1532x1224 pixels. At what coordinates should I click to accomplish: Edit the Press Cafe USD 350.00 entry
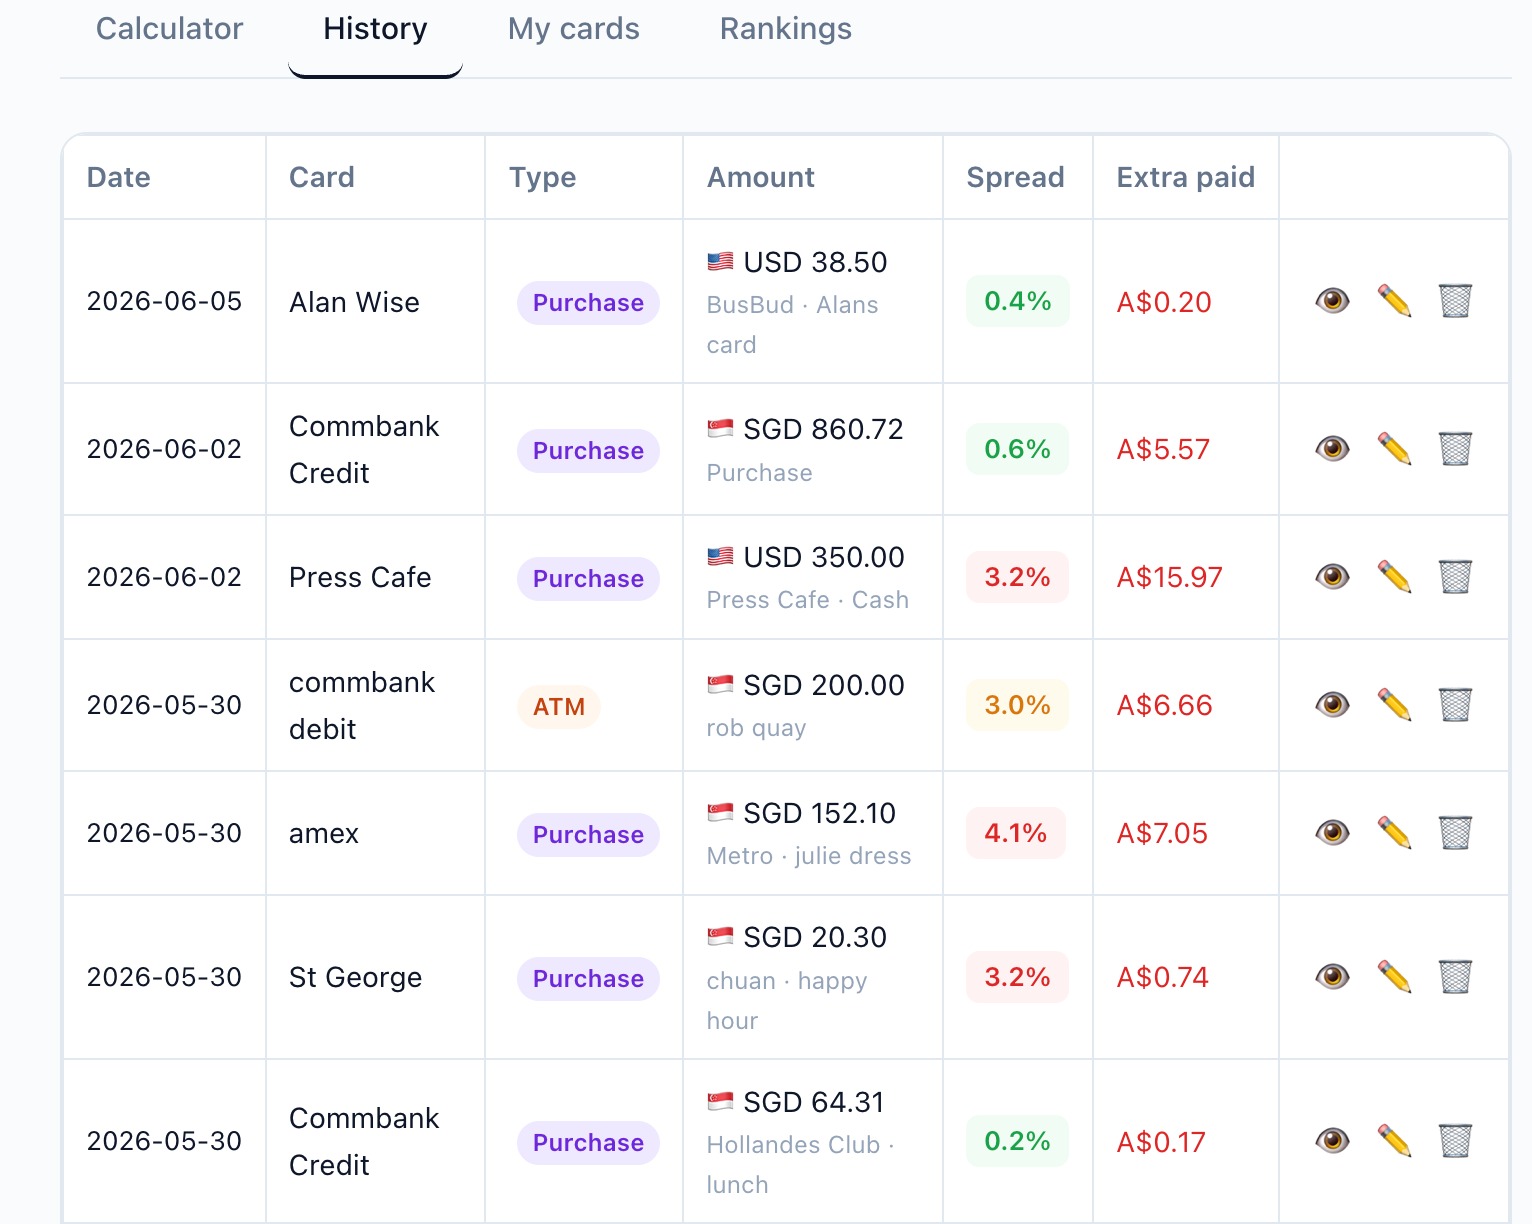(x=1394, y=577)
